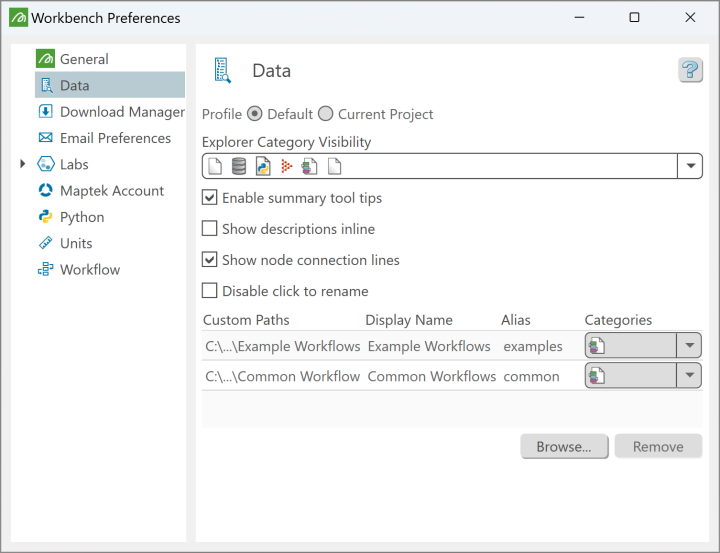Select the Current Project profile radio button
This screenshot has height=553, width=720.
326,114
